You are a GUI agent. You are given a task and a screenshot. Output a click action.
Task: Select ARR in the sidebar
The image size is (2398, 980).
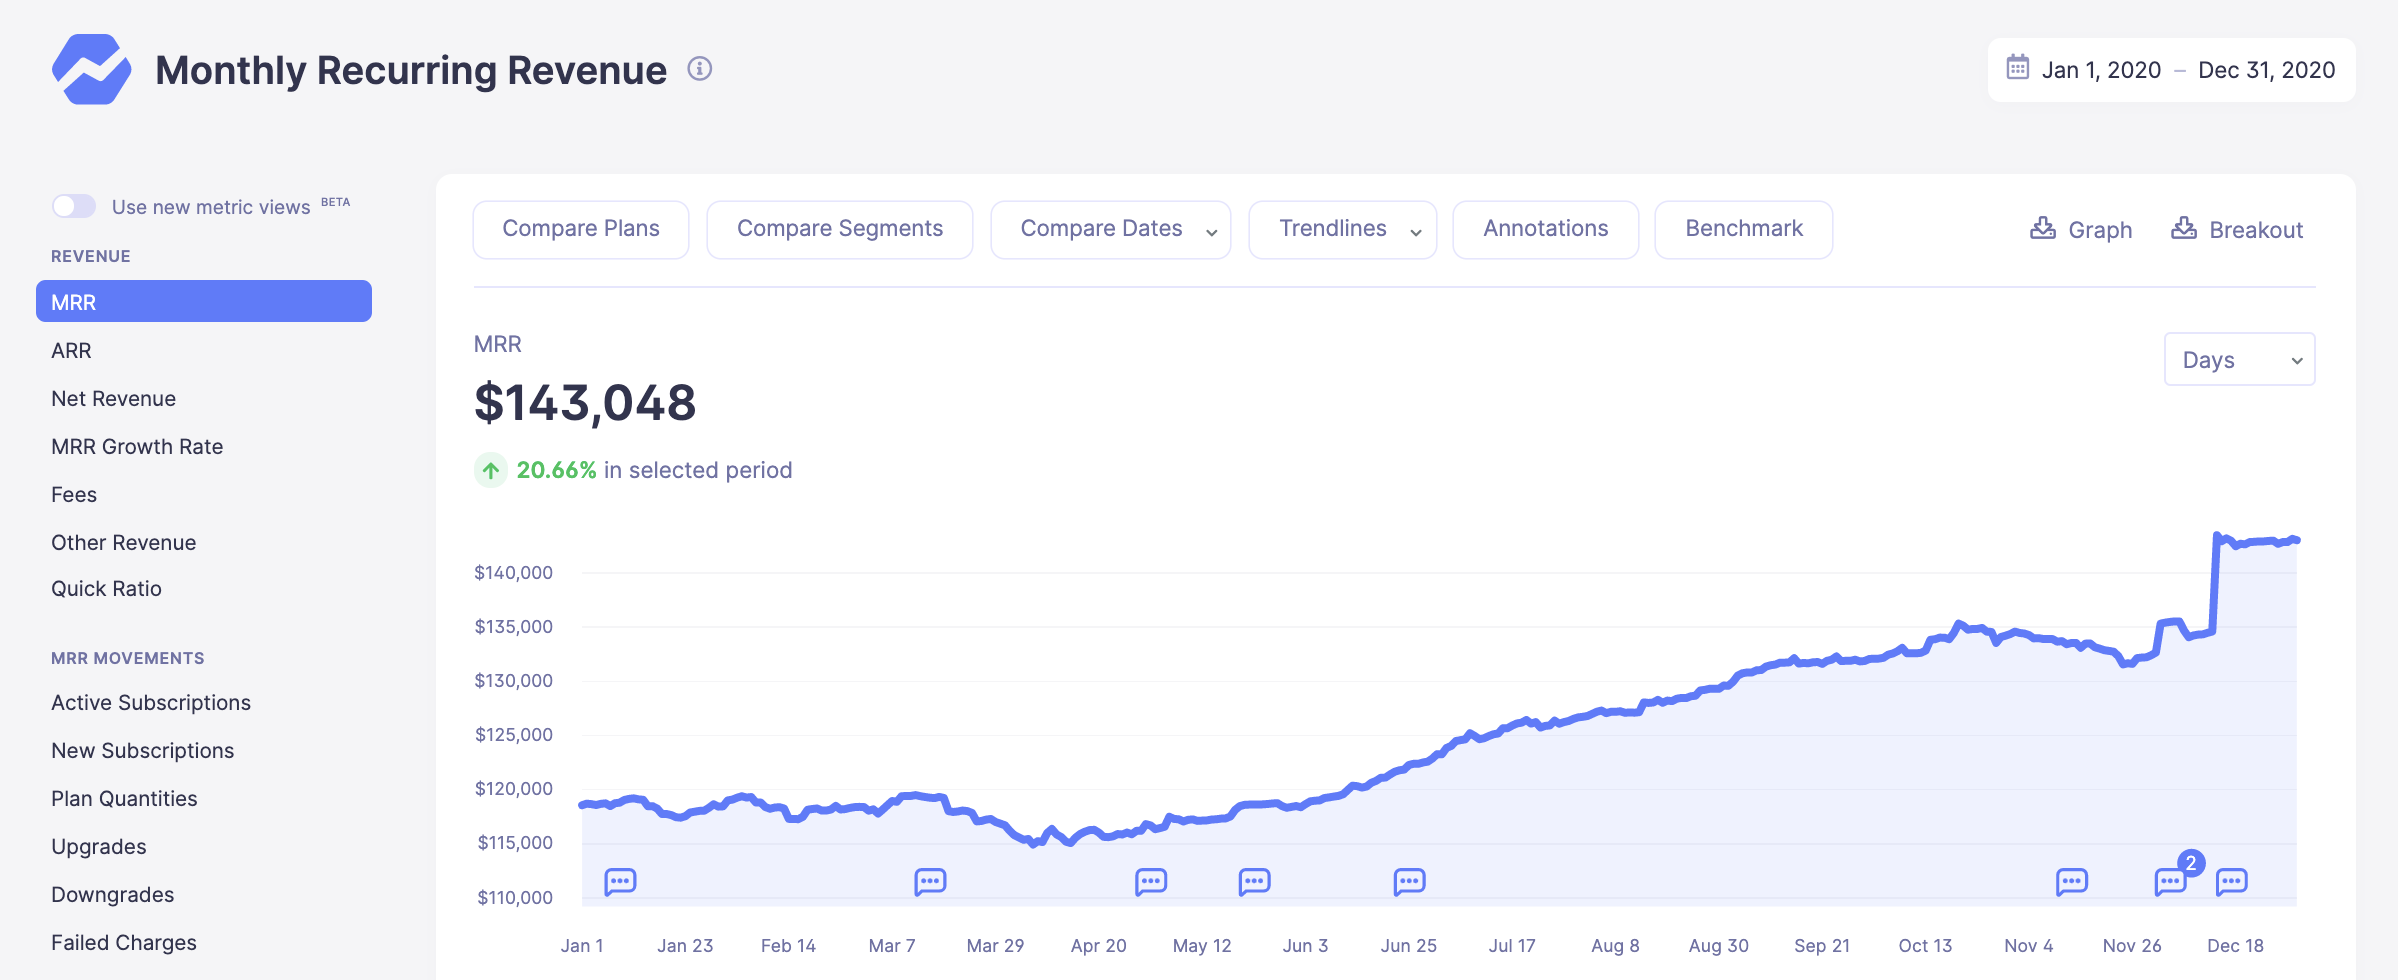coord(71,350)
